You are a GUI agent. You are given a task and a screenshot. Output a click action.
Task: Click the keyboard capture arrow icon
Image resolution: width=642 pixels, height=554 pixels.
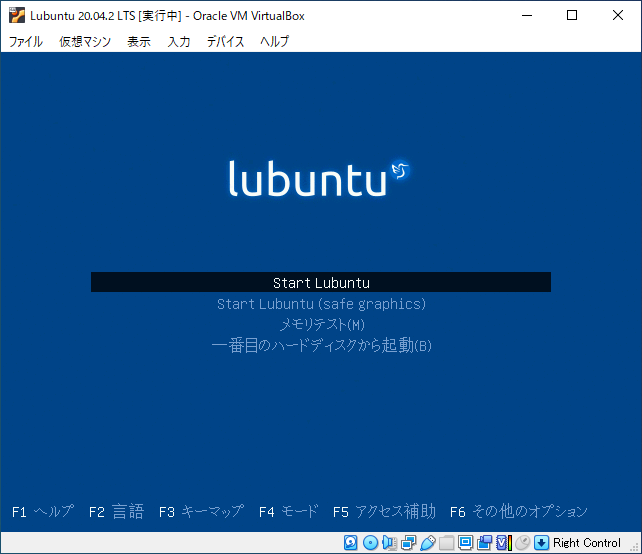coord(541,543)
